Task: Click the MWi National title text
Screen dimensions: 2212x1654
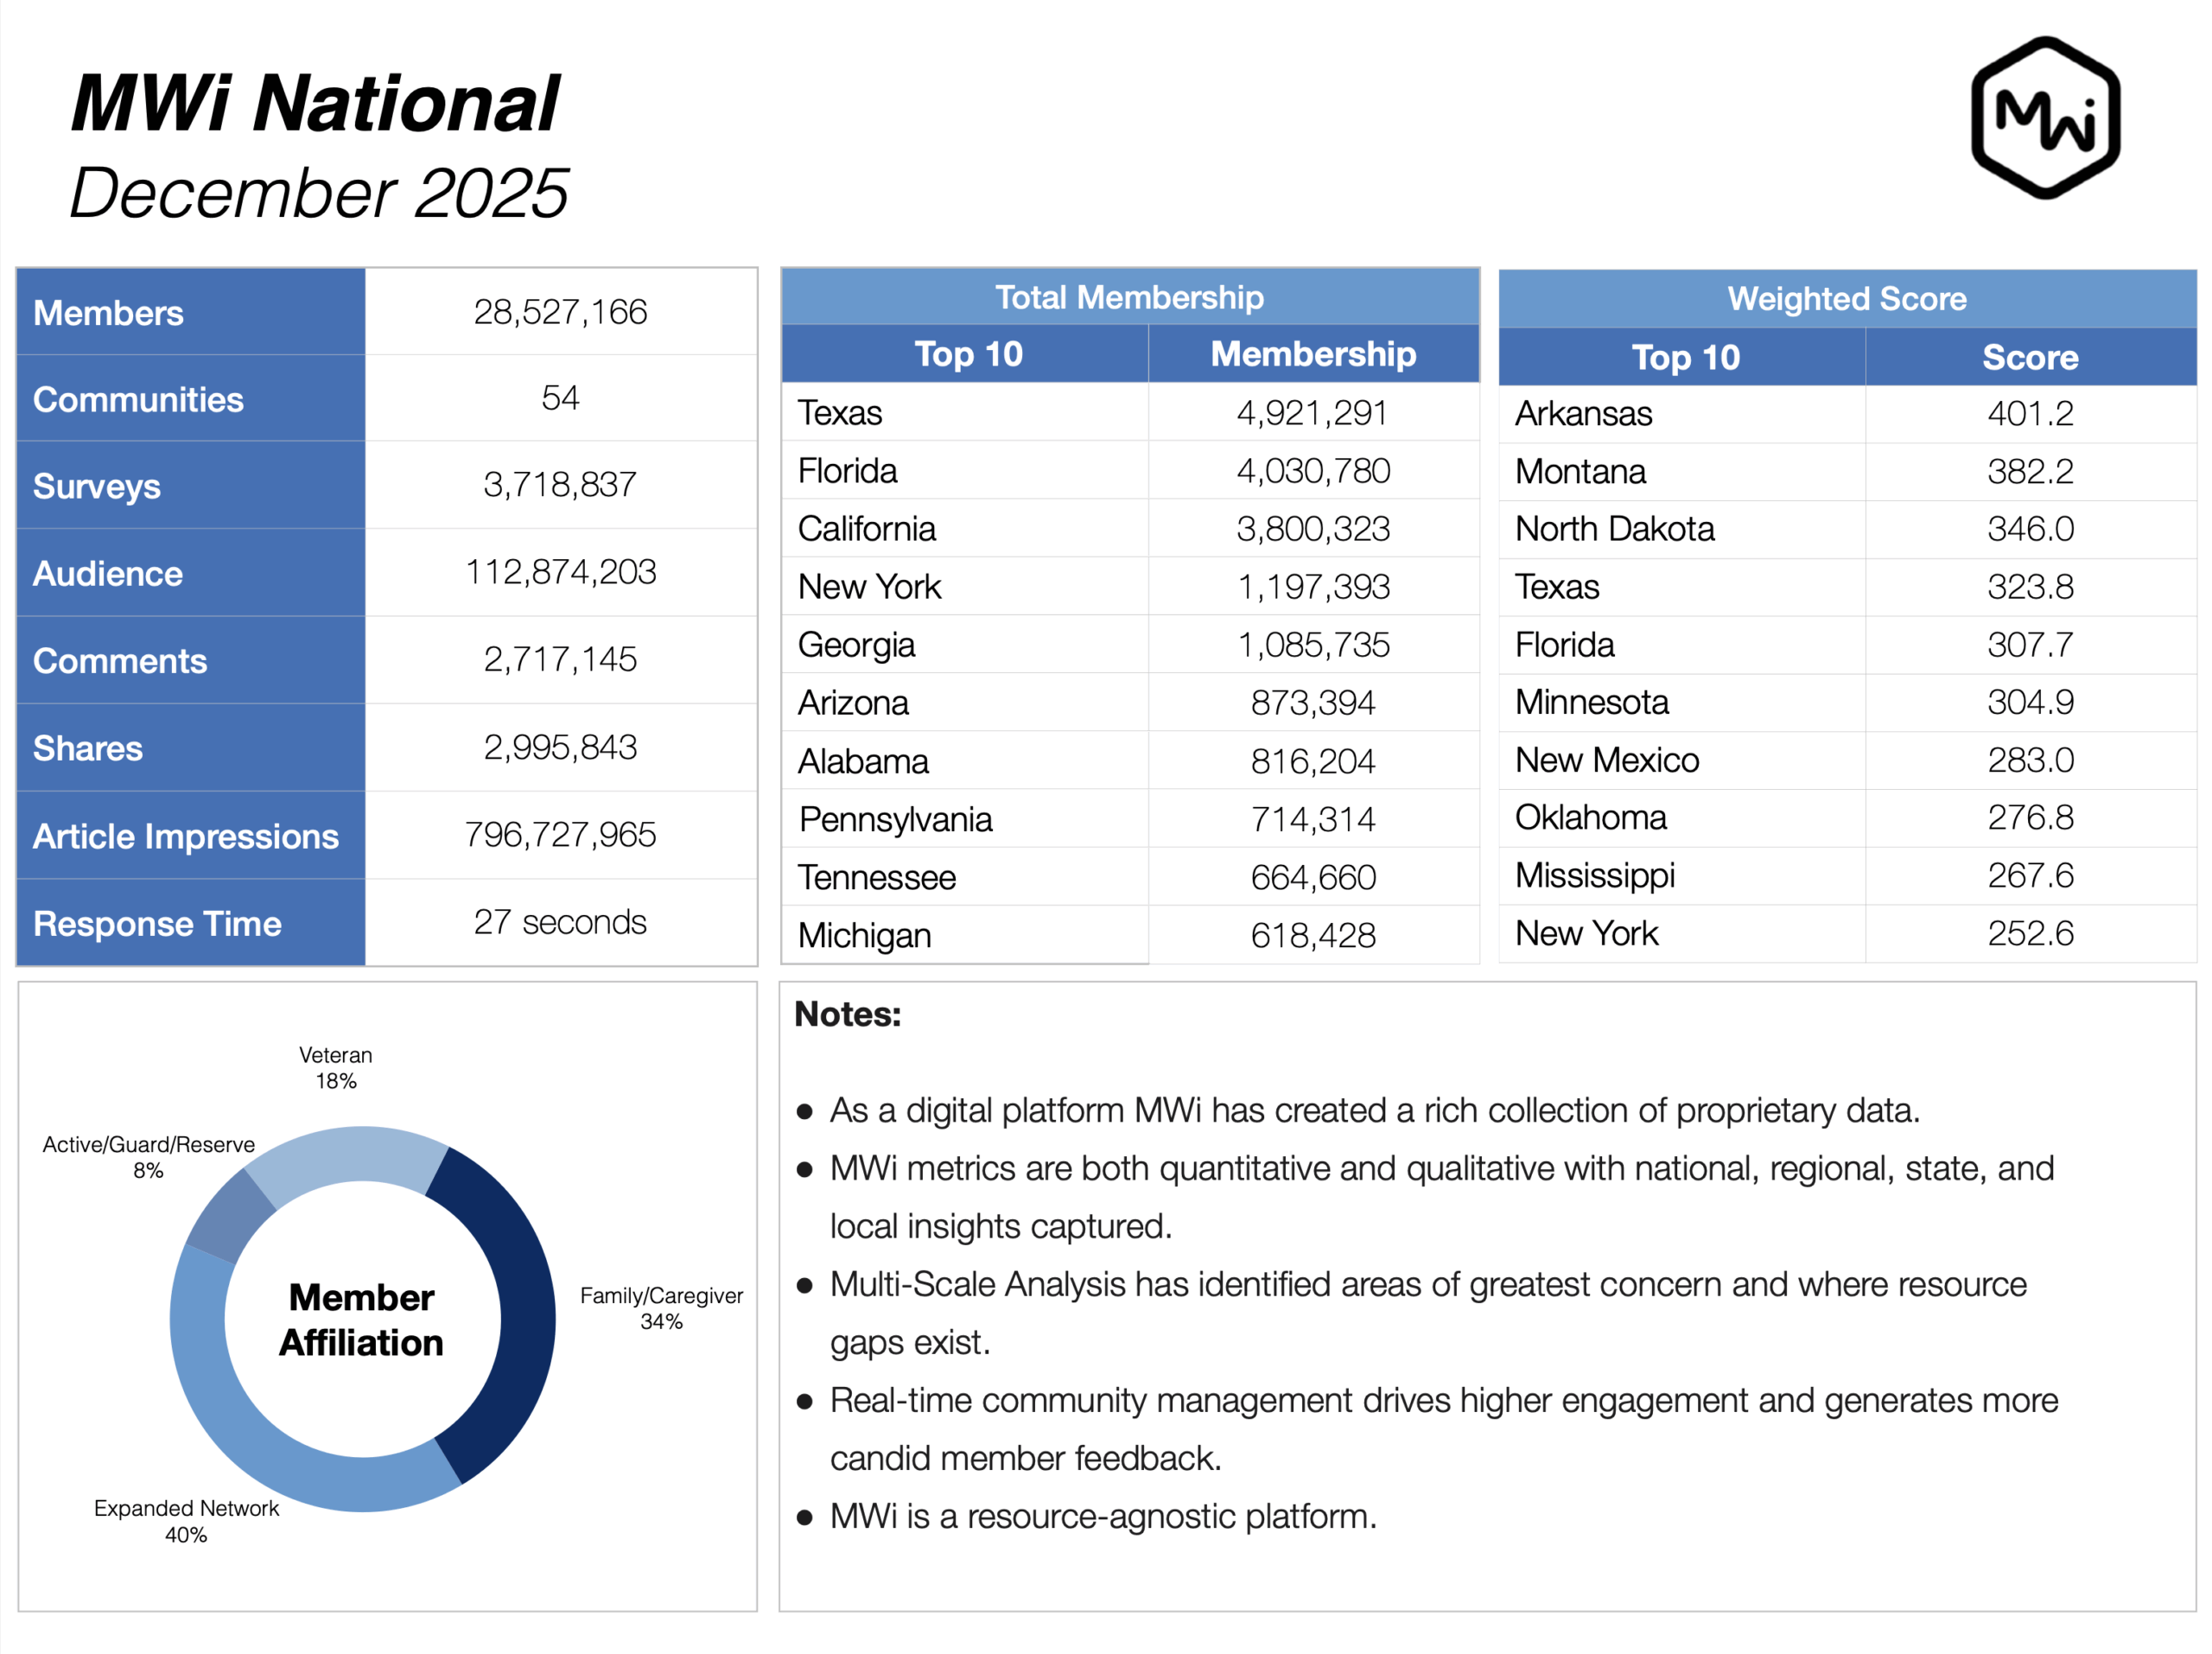Action: click(x=315, y=104)
